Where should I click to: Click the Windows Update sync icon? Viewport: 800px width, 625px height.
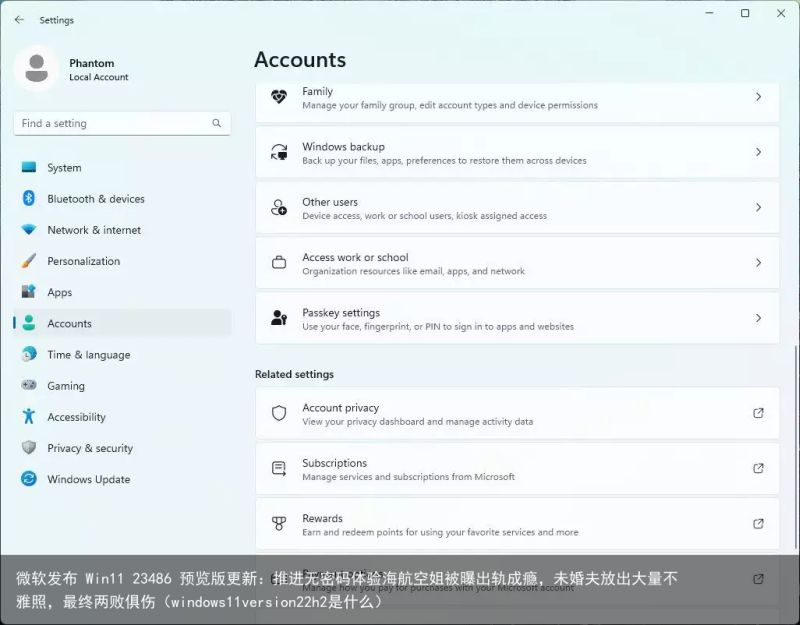[x=29, y=479]
